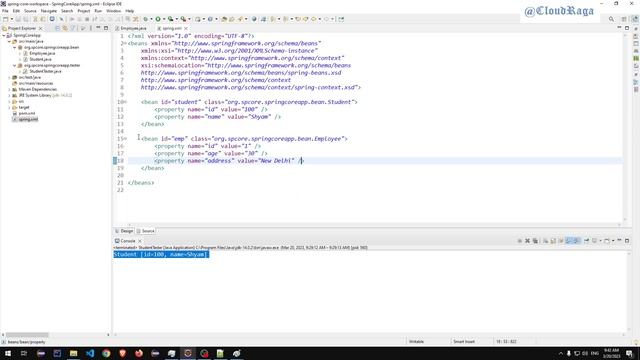Open the Open Console dropdown arrow
This screenshot has height=360, width=640.
pos(613,241)
